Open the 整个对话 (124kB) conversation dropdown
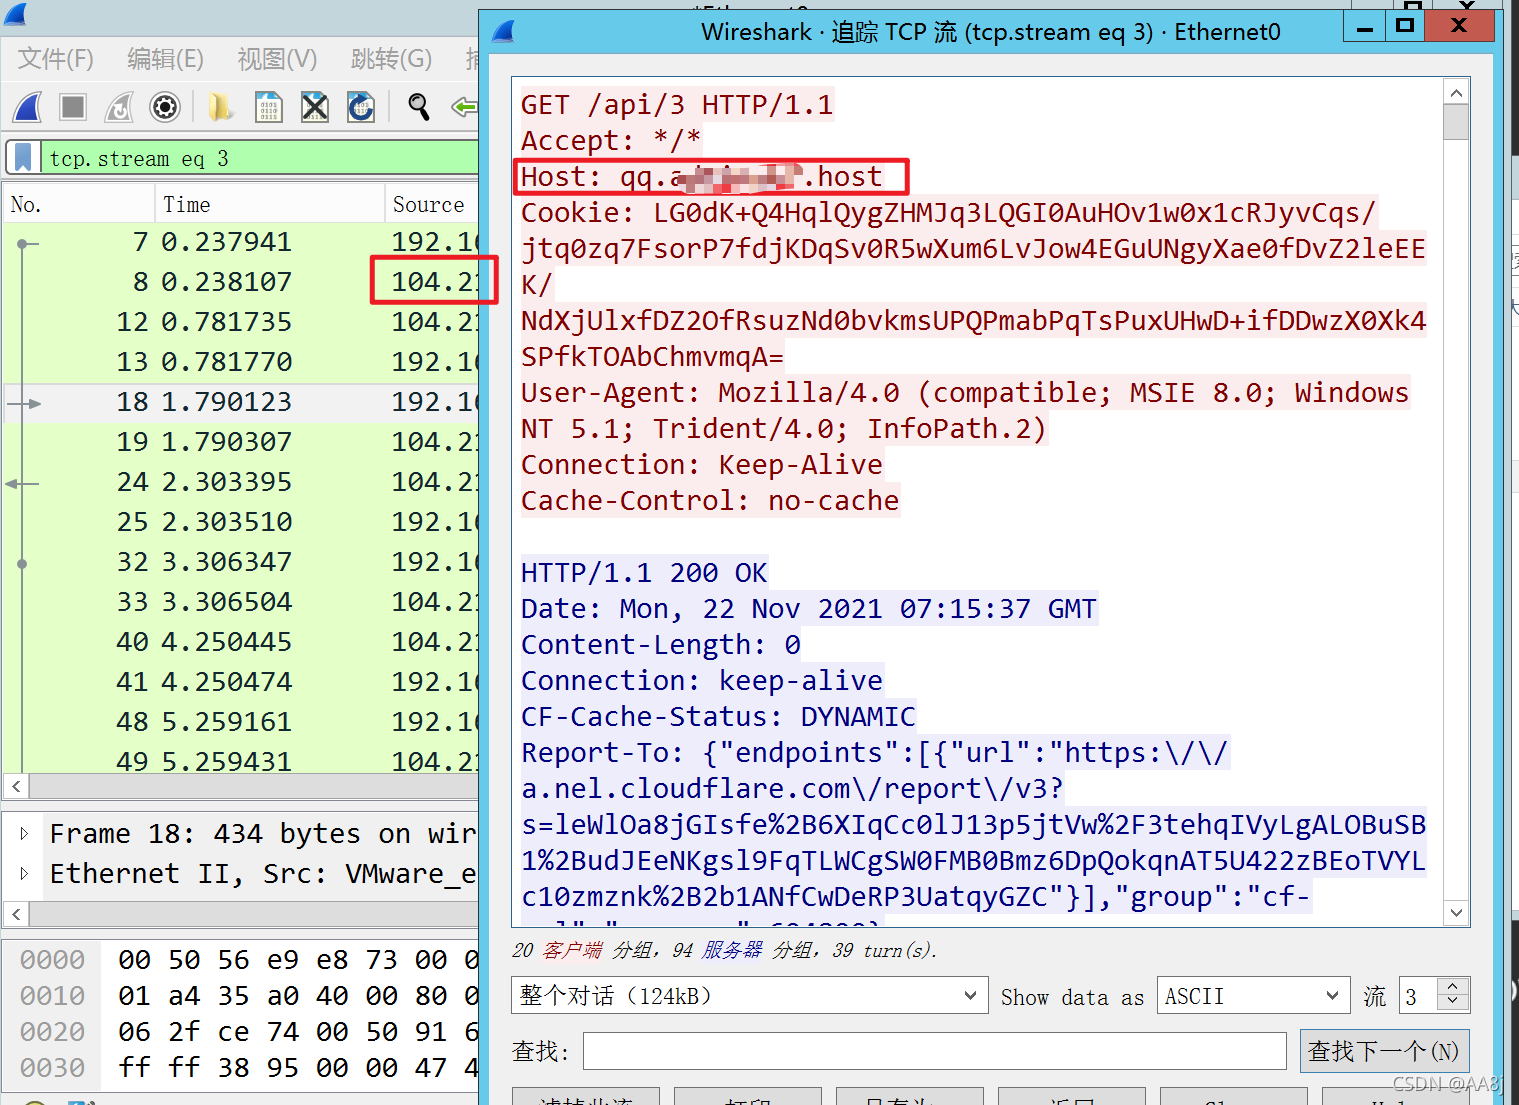 click(750, 996)
